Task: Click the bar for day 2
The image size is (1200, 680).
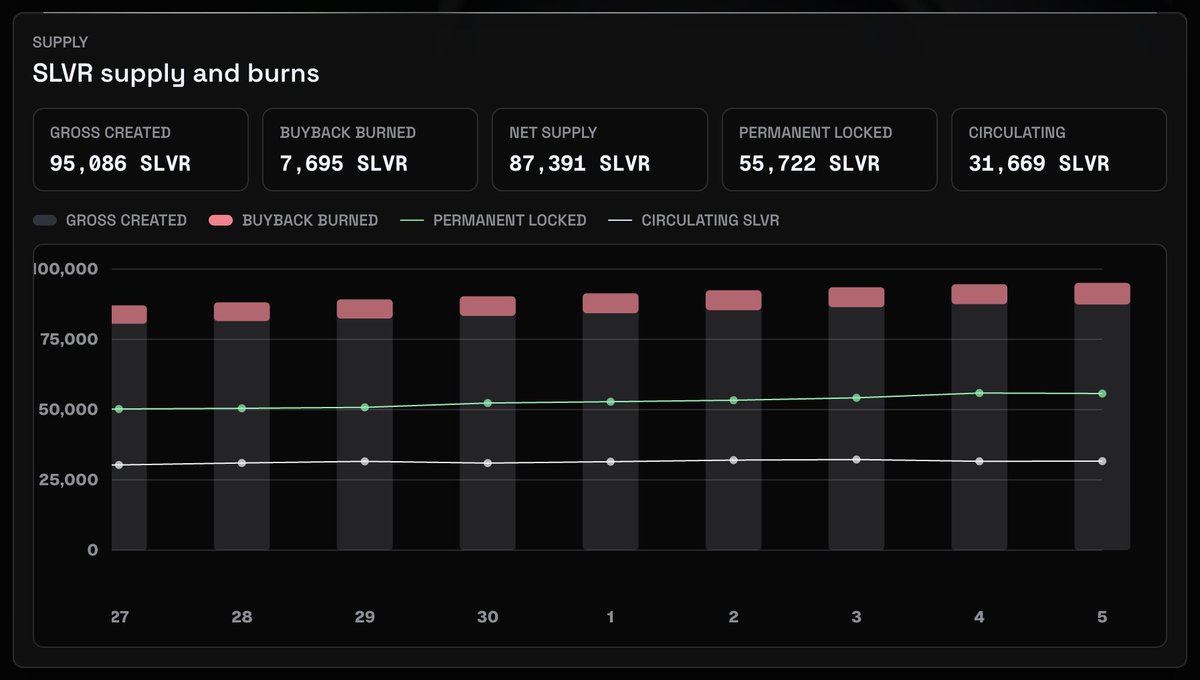Action: click(x=734, y=420)
